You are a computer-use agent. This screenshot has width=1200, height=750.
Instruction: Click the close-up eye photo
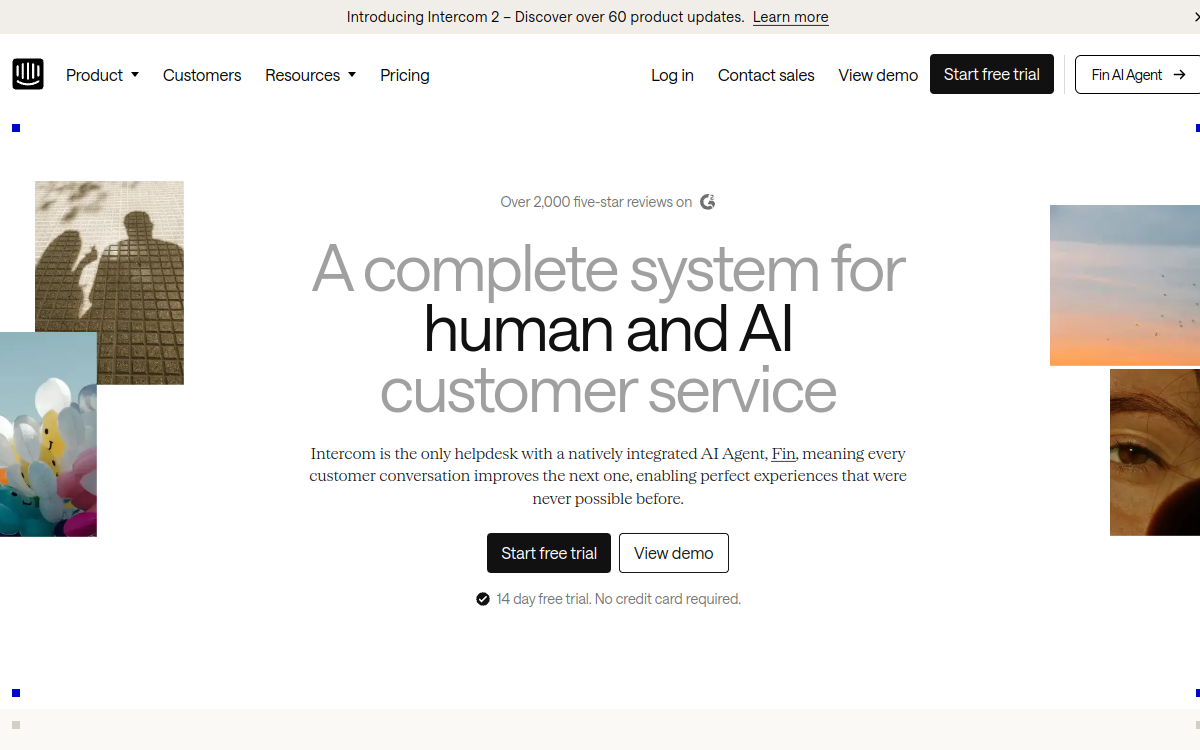(x=1155, y=452)
